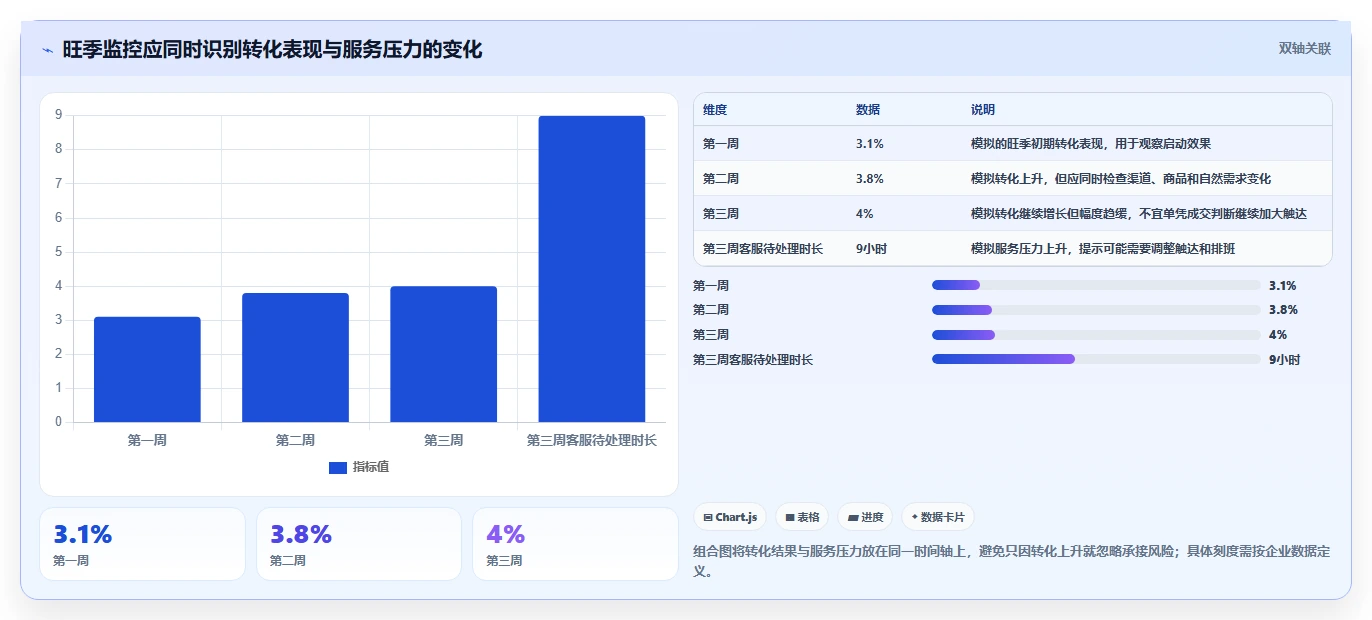Image resolution: width=1372 pixels, height=620 pixels.
Task: Select the 第二周 bar in the chart
Action: click(x=295, y=357)
